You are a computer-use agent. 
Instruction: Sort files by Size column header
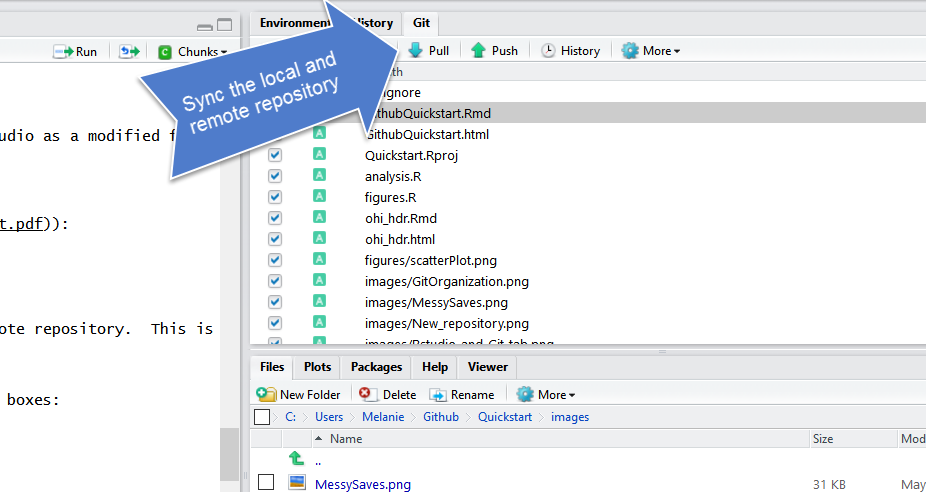click(x=823, y=439)
